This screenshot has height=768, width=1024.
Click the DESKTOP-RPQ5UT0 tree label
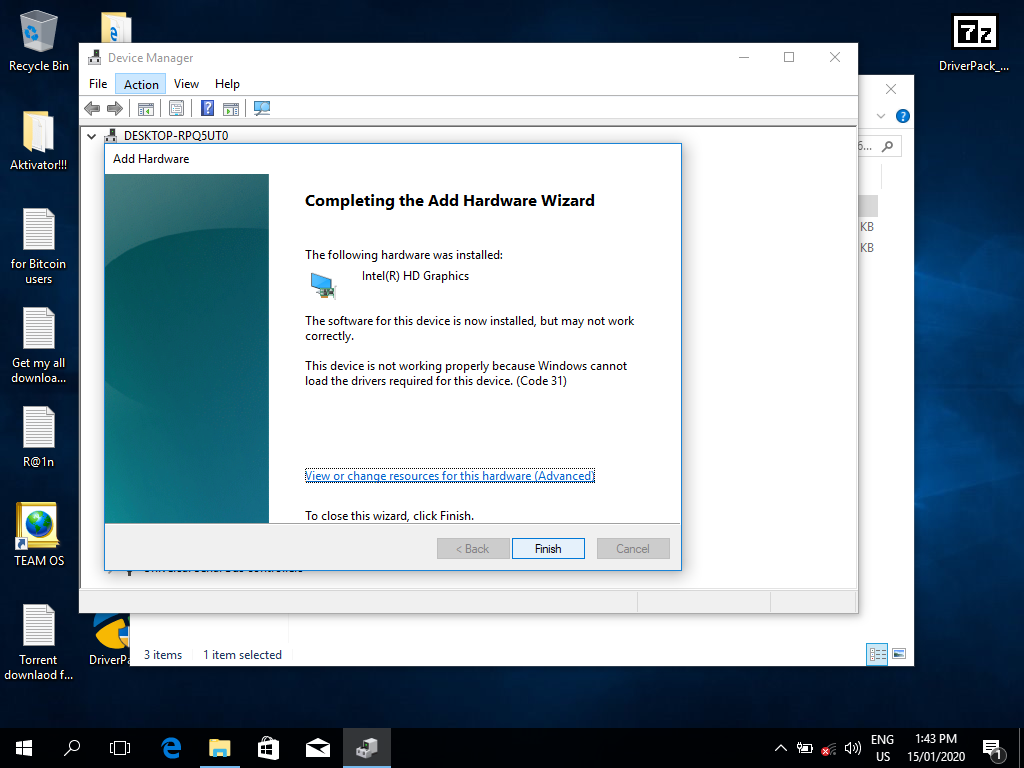point(176,136)
